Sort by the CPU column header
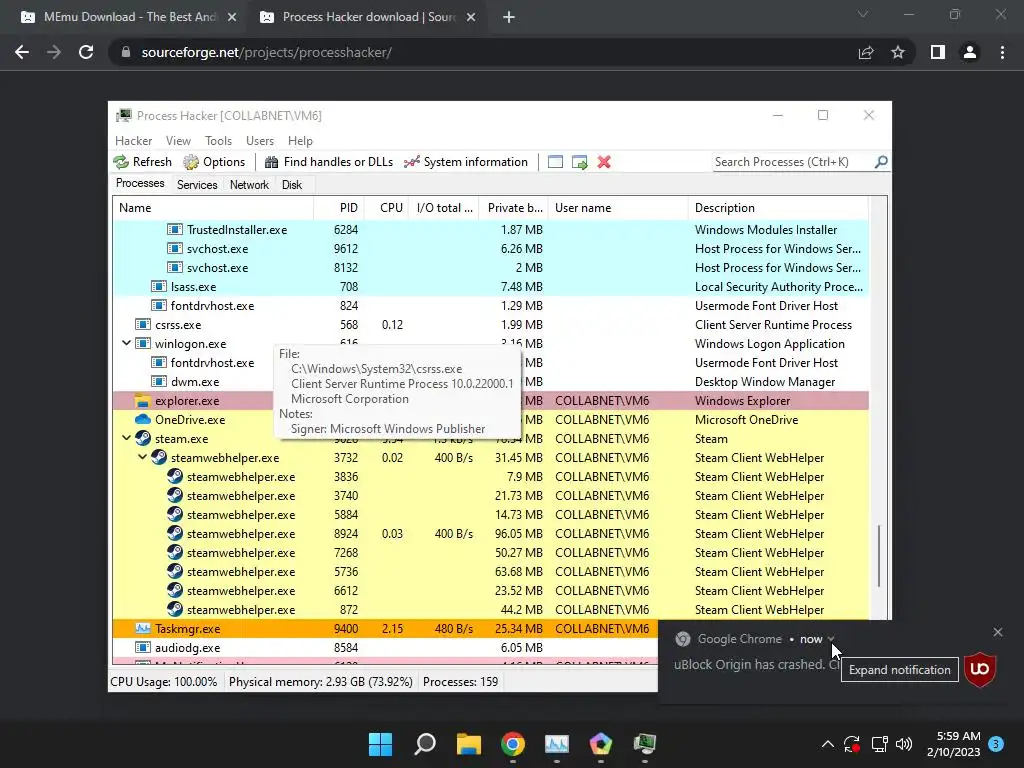 coord(387,208)
